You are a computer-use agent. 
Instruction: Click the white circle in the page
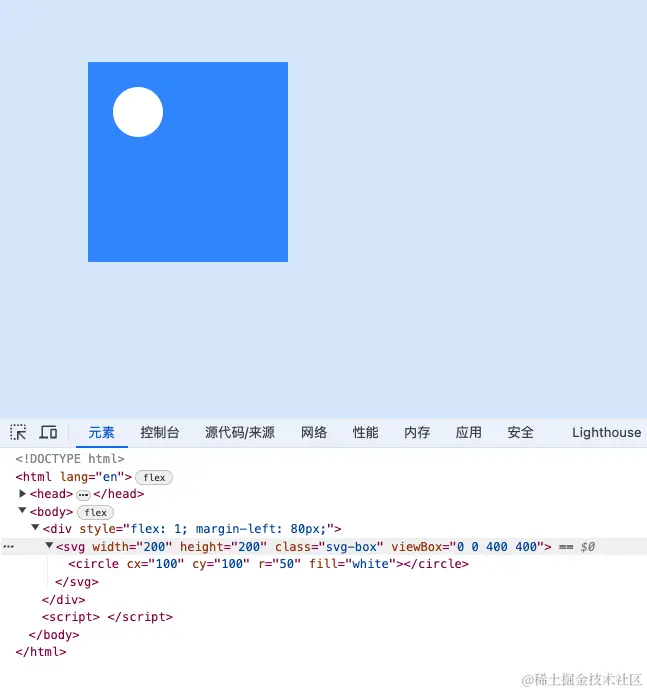(x=138, y=112)
